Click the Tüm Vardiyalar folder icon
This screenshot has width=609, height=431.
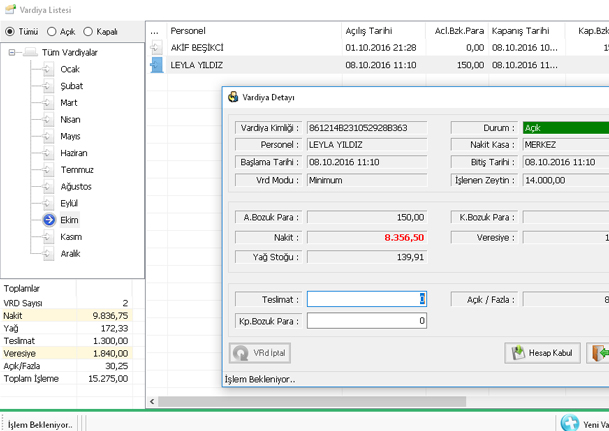(30, 52)
